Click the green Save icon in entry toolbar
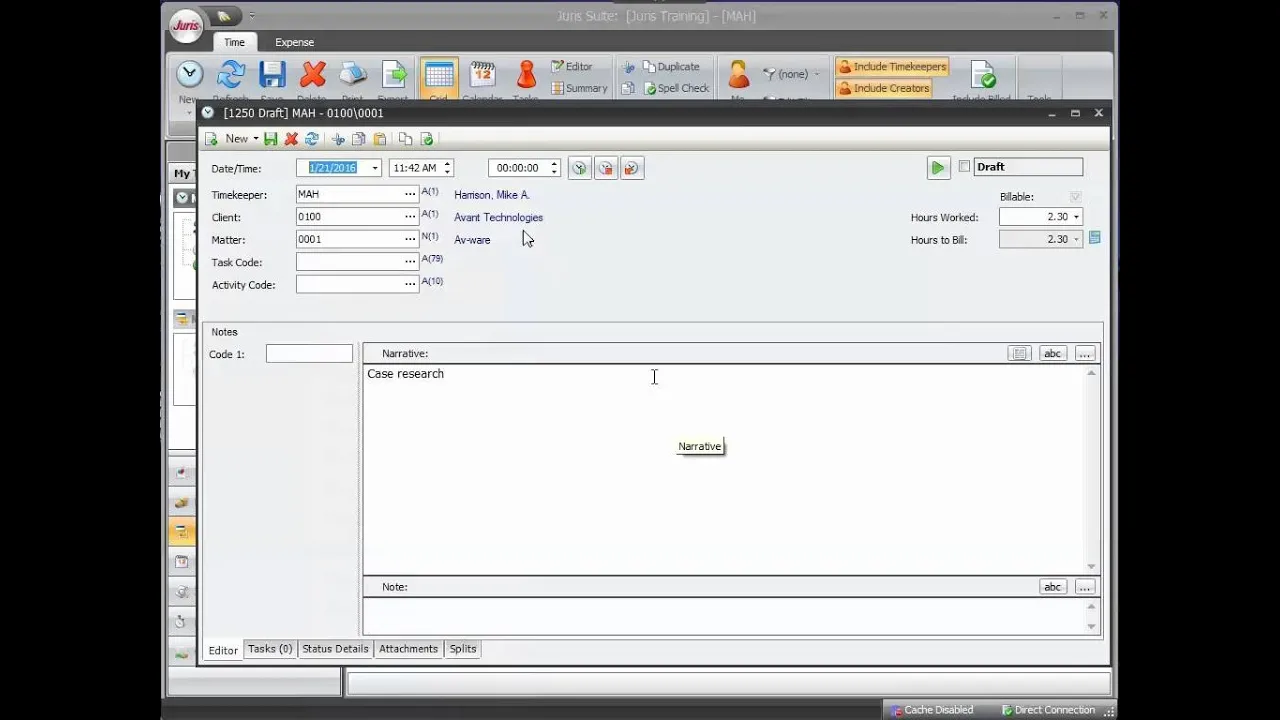 pyautogui.click(x=271, y=139)
